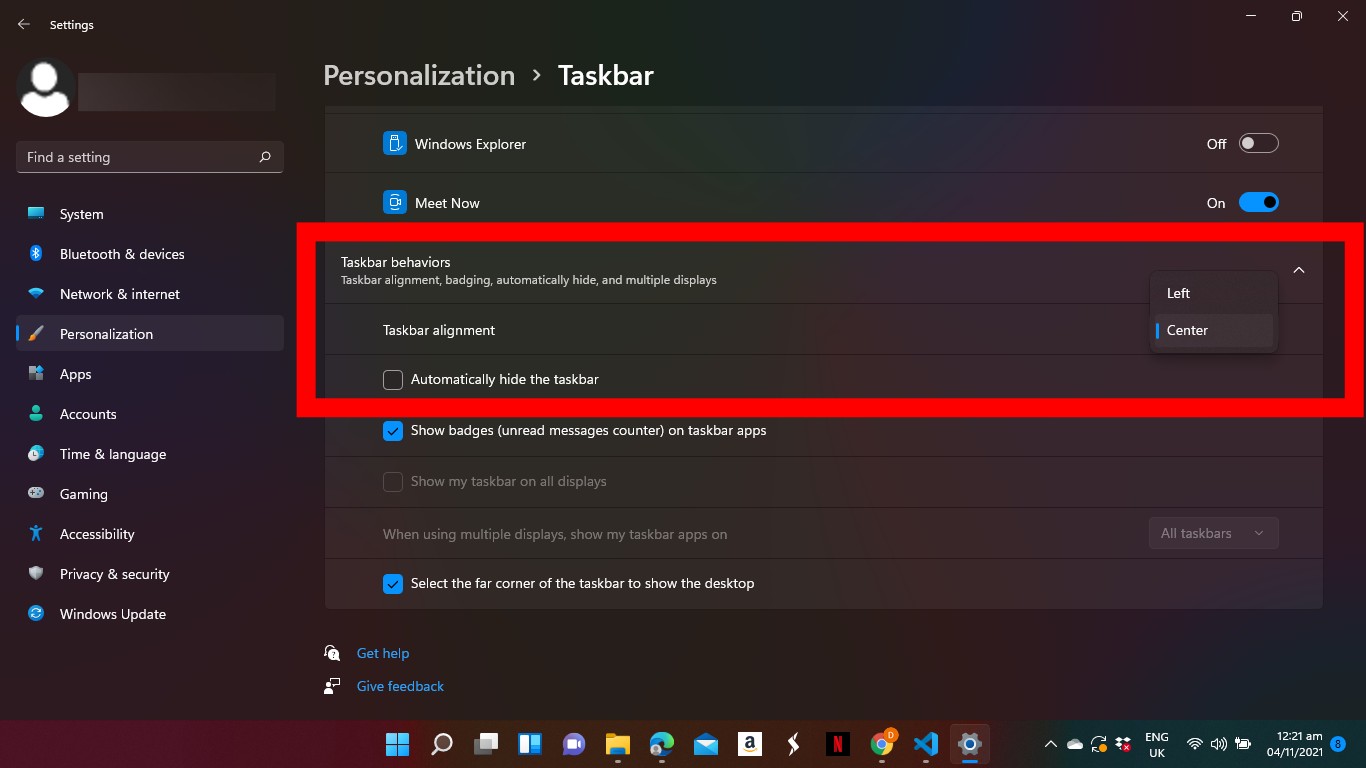1366x768 pixels.
Task: Open the clock showing 12:21 am
Action: click(1295, 744)
